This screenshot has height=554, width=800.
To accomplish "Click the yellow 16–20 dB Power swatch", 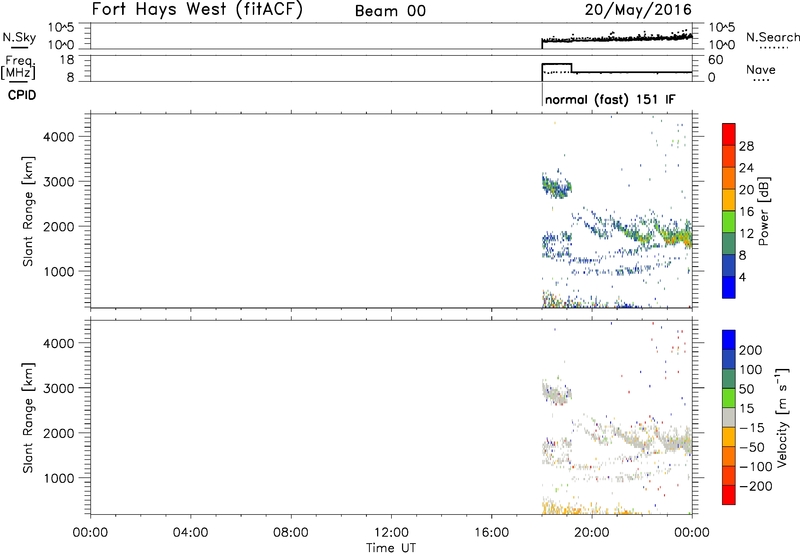I will [x=729, y=199].
